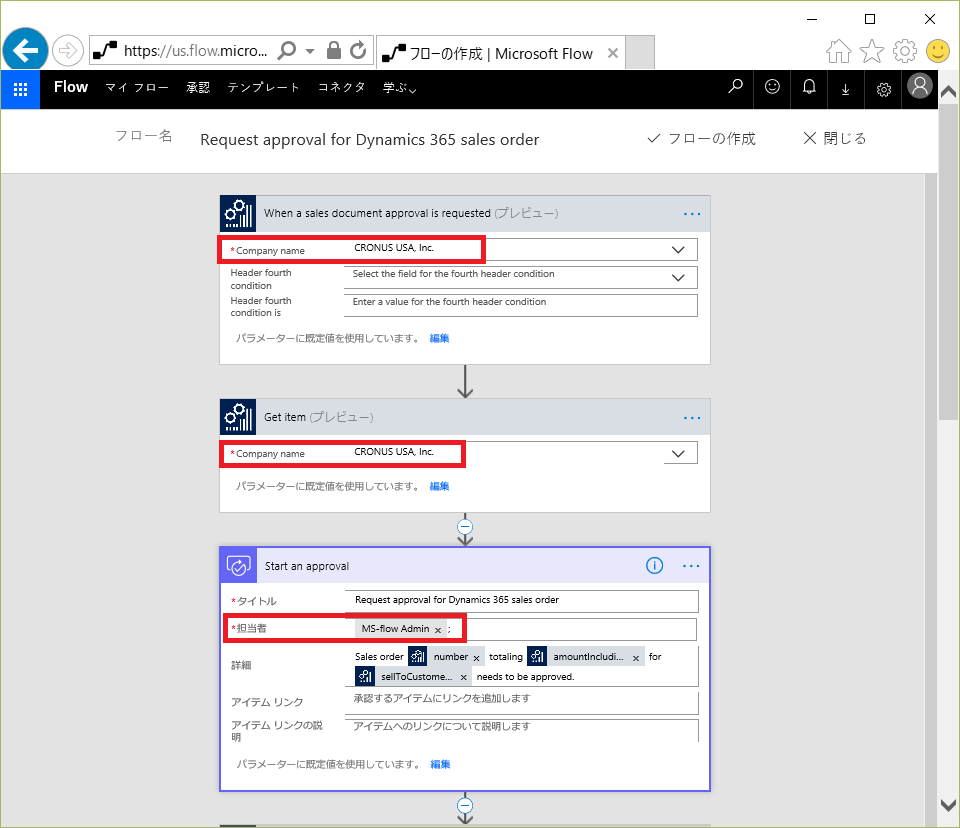Click the When a sales document approval header
This screenshot has width=960, height=828.
(x=465, y=214)
